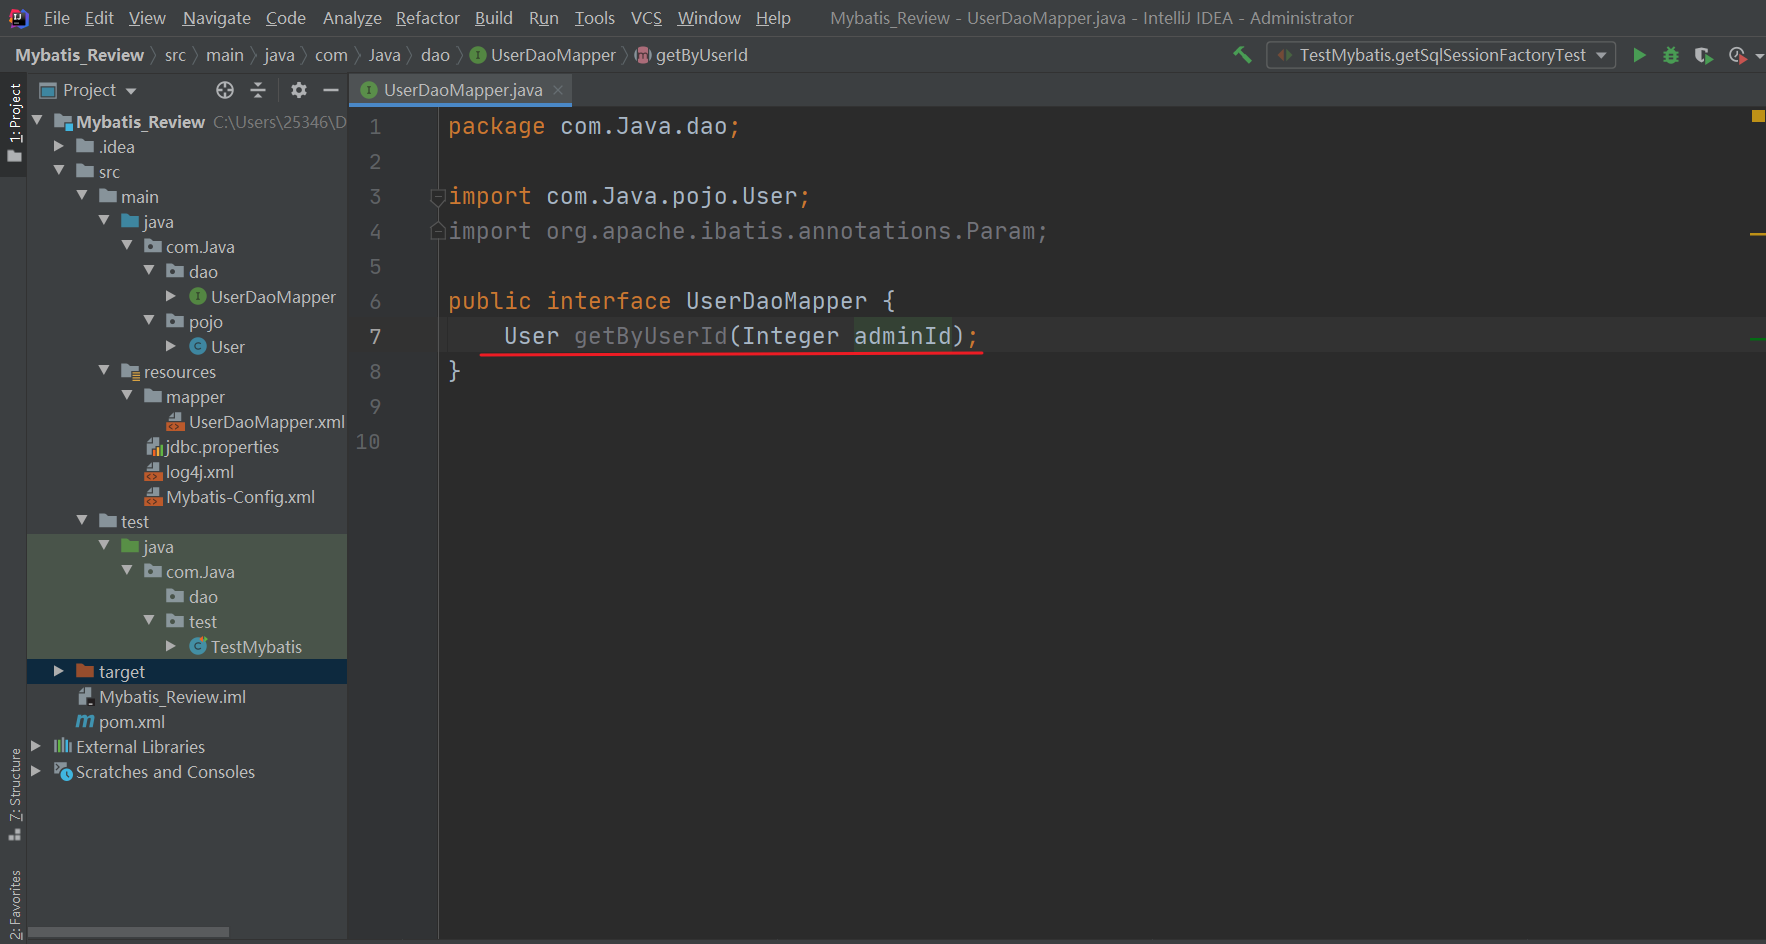Open Project panel settings gear
This screenshot has height=944, width=1766.
coord(298,90)
